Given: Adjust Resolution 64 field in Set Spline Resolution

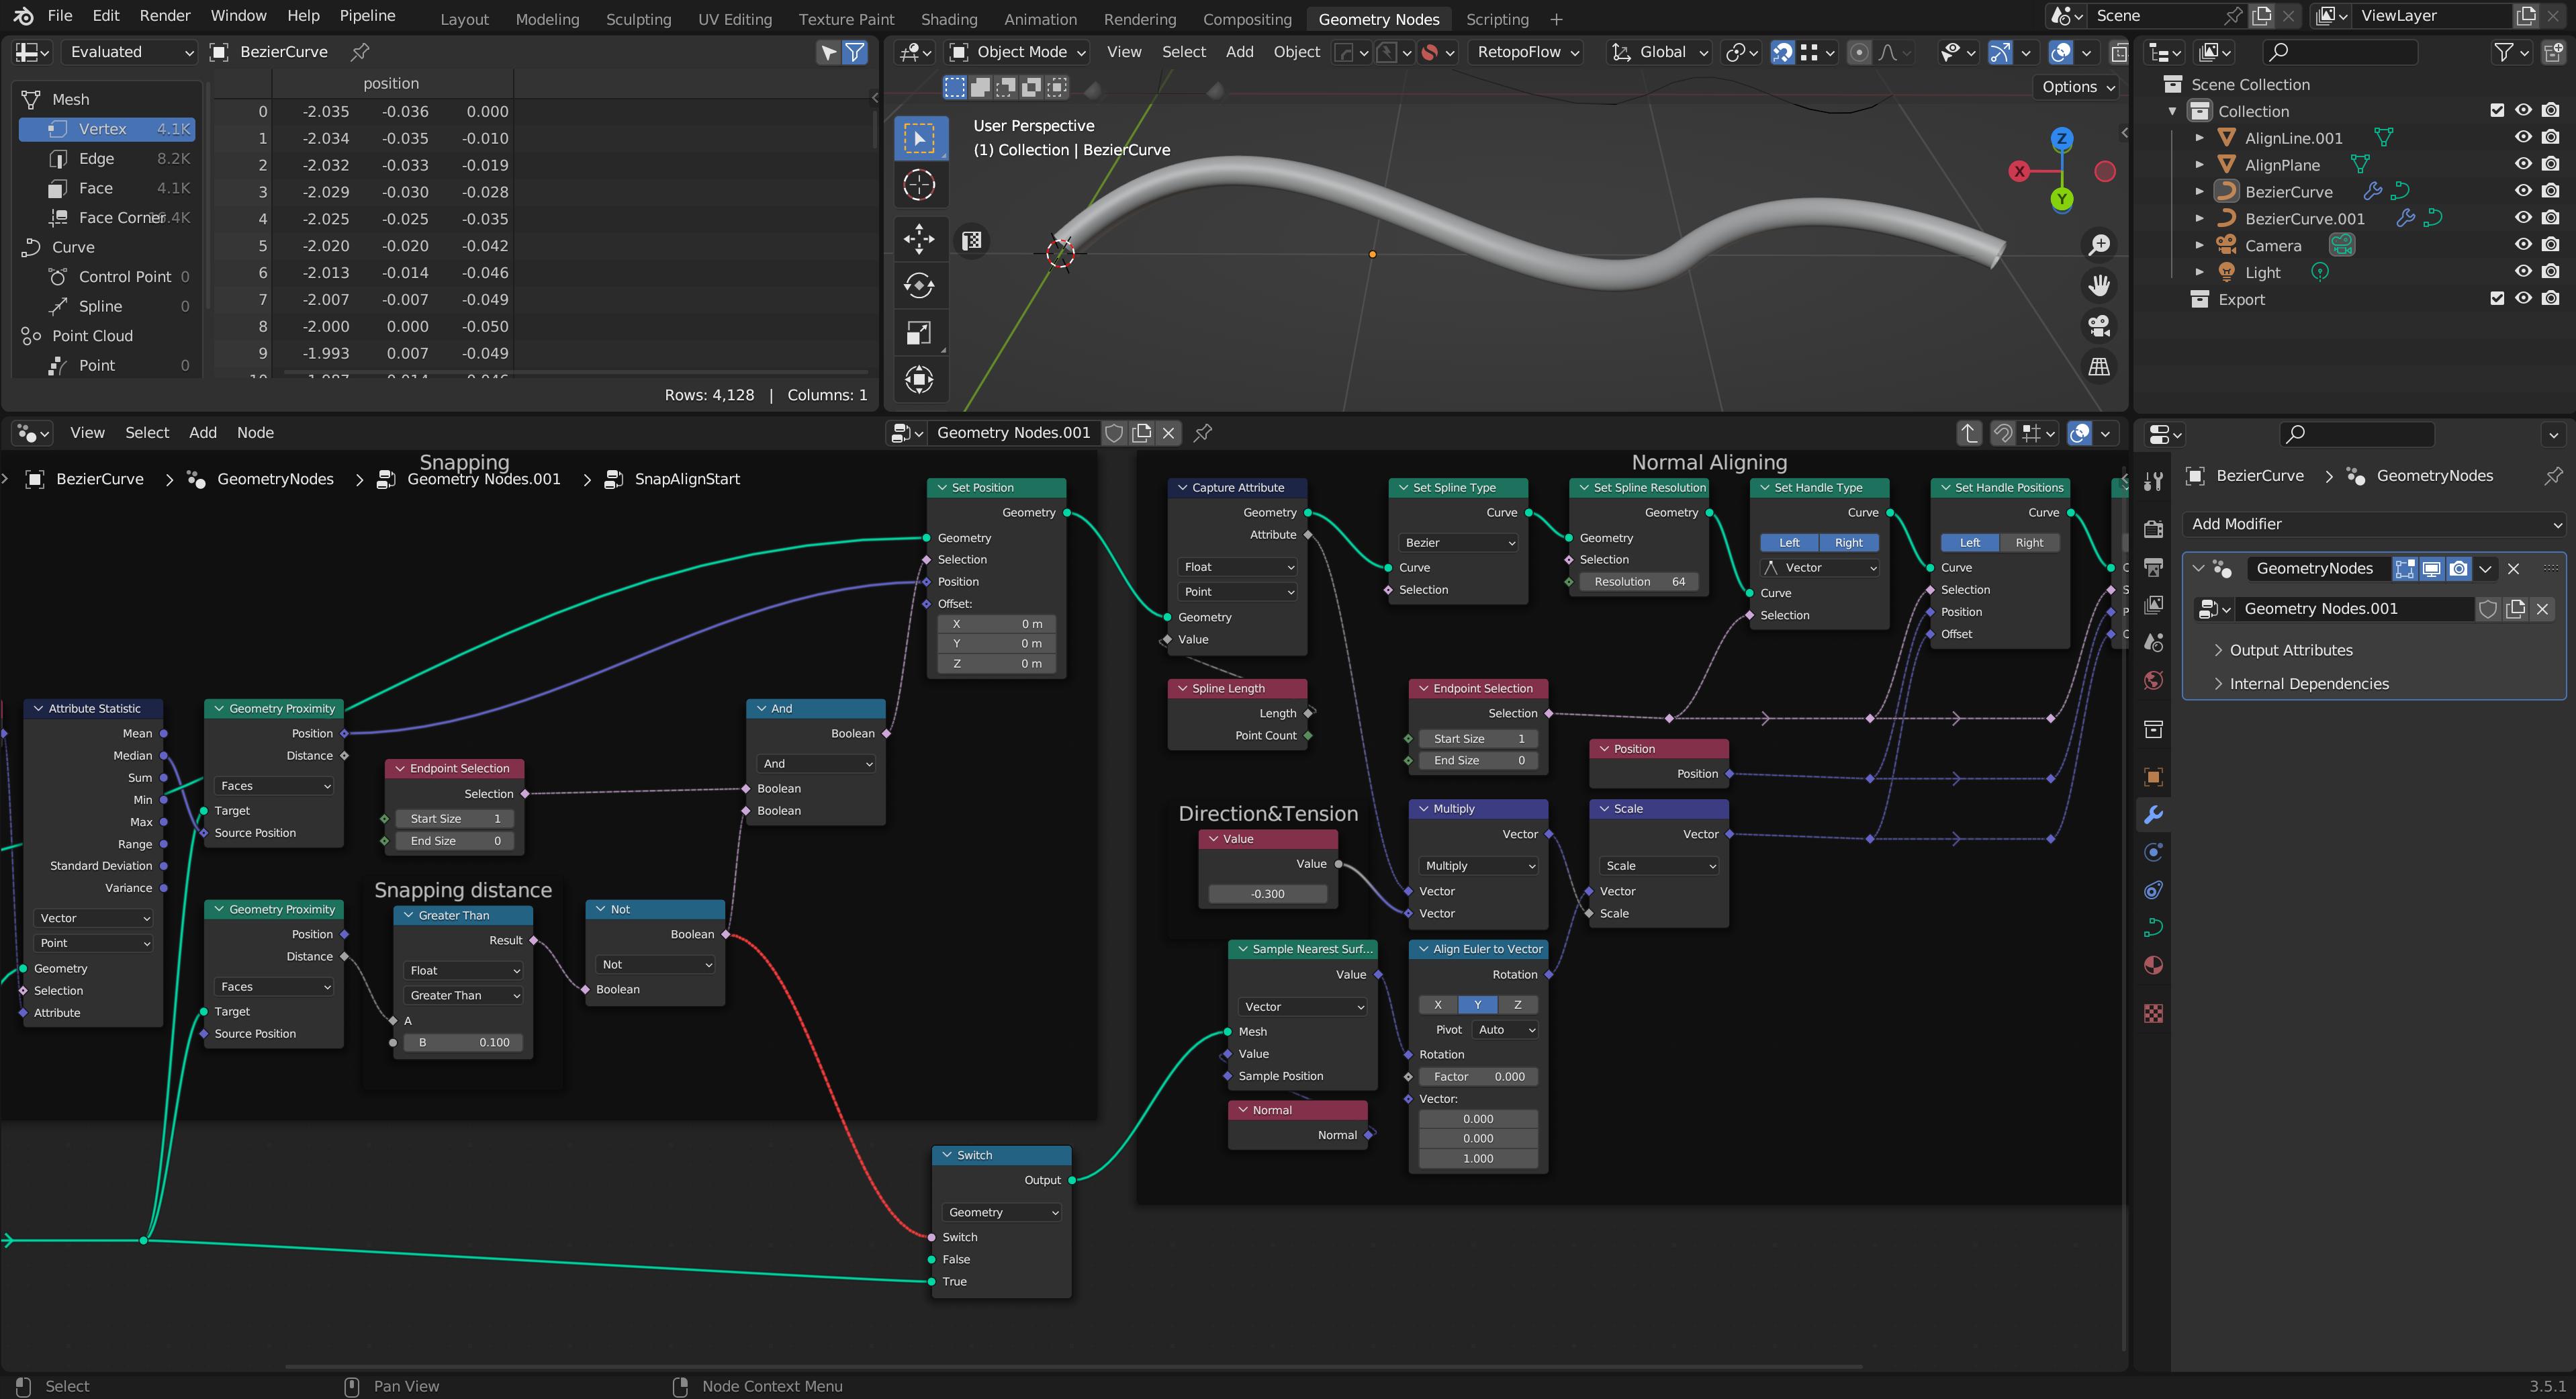Looking at the screenshot, I should tap(1638, 582).
